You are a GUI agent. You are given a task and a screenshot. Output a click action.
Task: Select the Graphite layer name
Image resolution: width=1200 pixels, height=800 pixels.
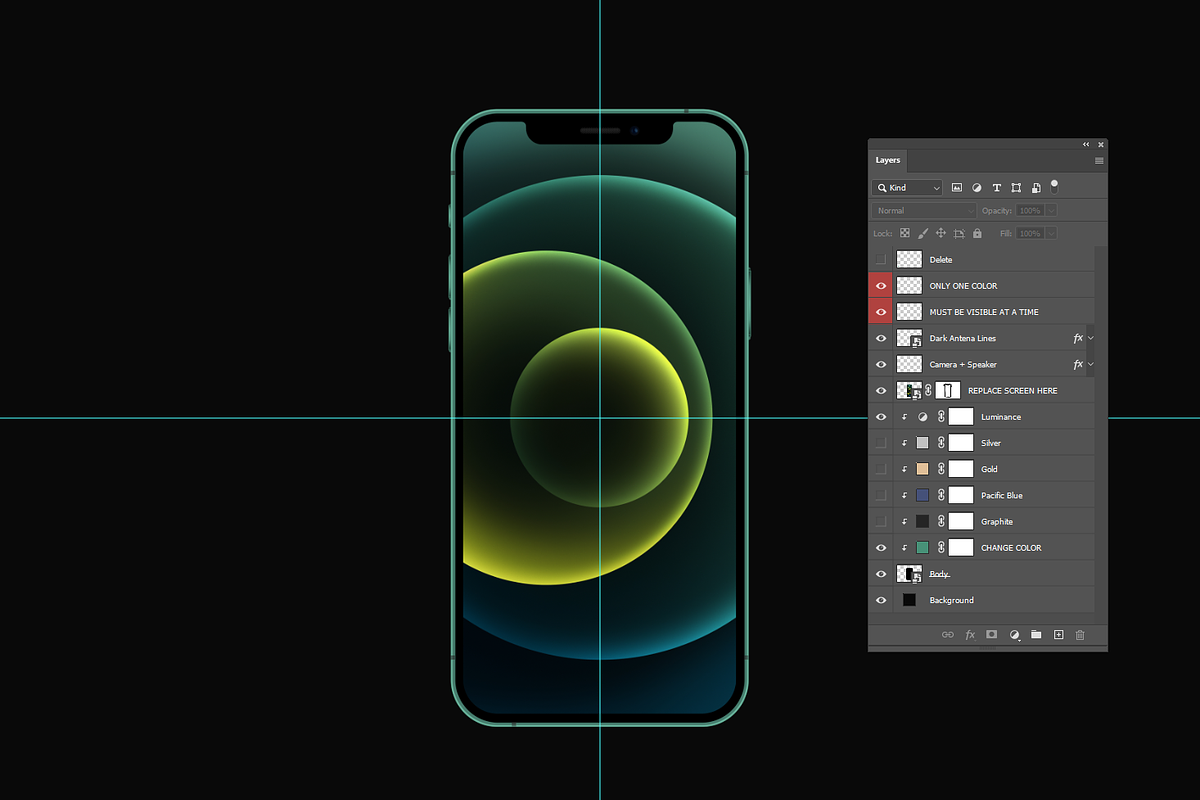point(997,521)
